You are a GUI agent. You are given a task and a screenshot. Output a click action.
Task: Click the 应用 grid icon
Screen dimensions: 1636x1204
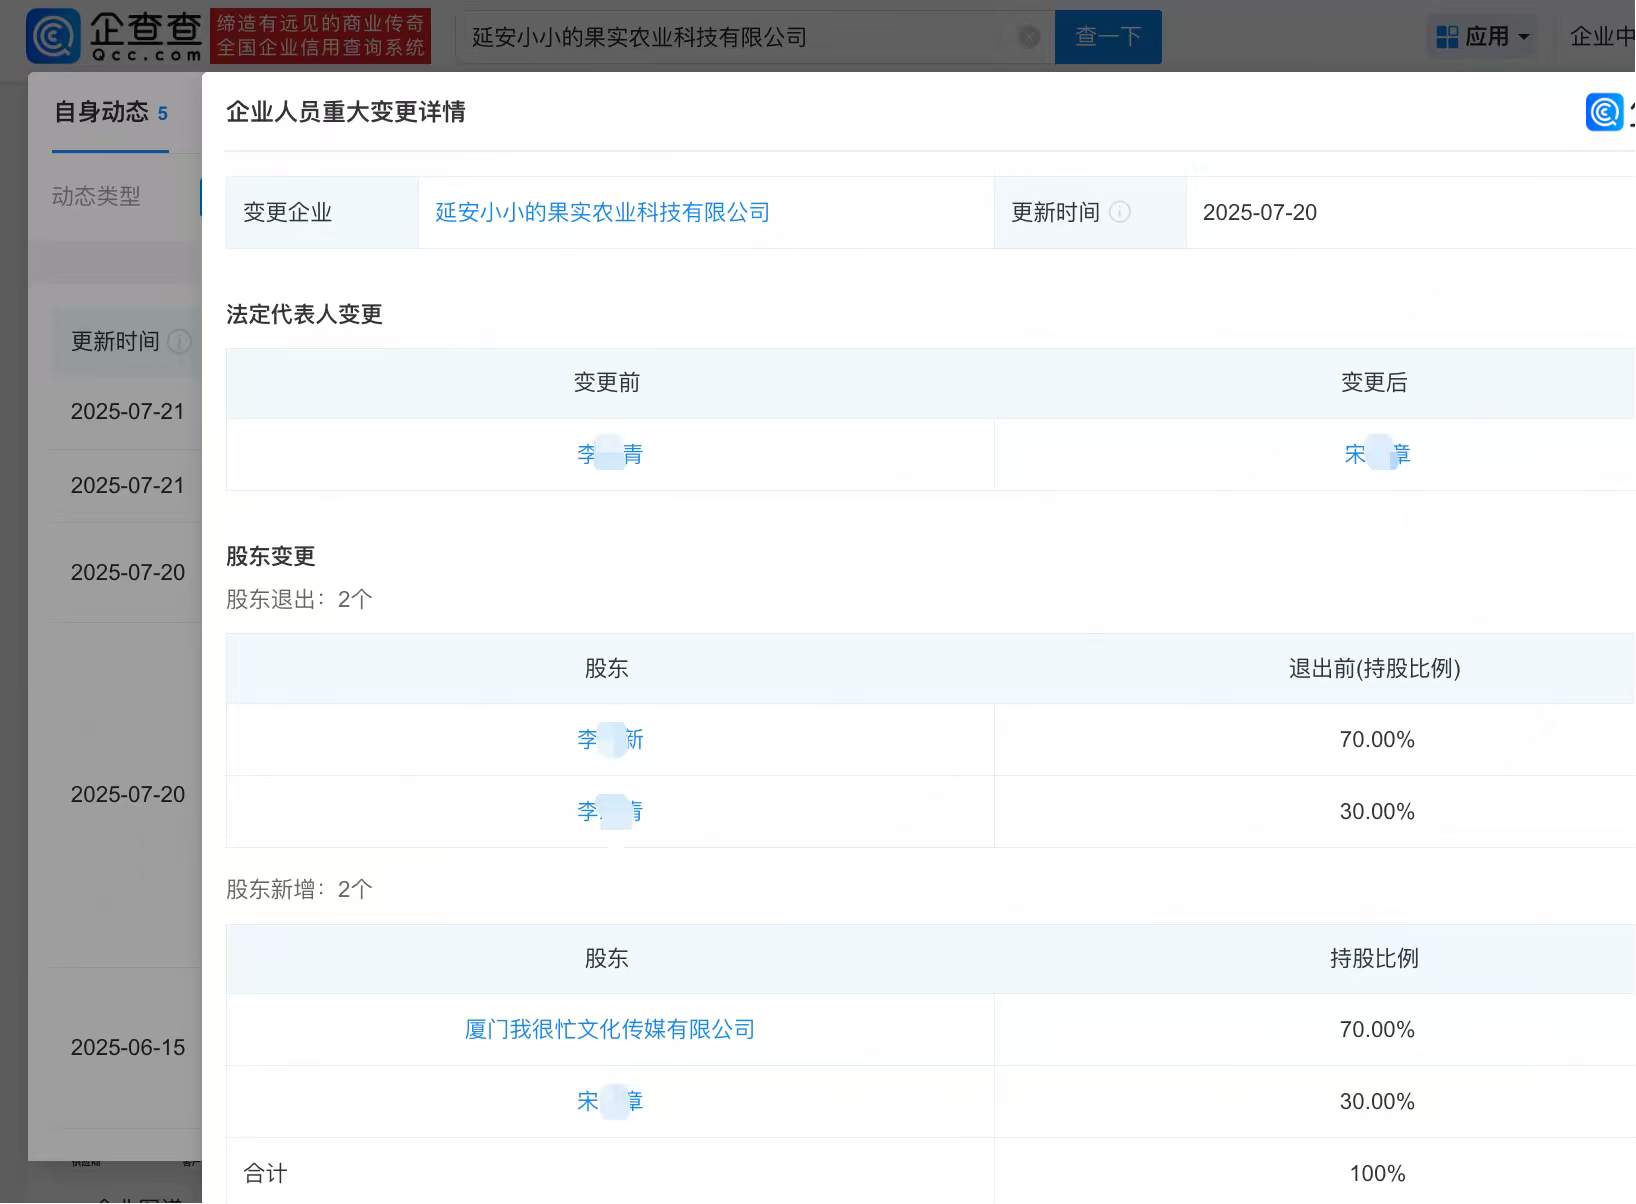pos(1446,37)
